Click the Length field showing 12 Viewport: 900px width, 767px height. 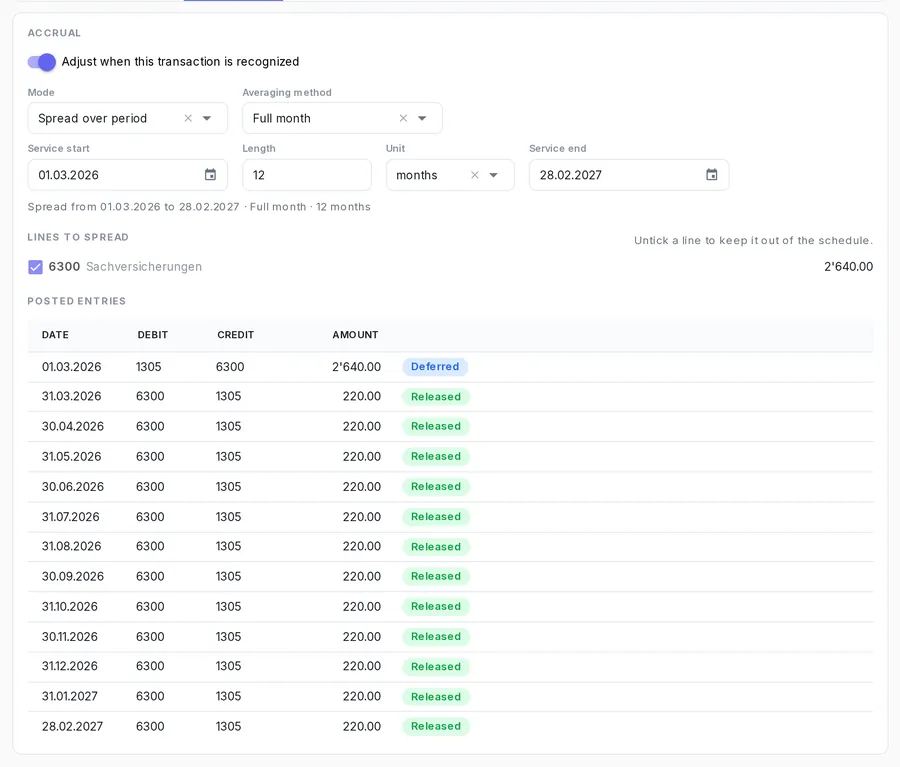click(x=307, y=175)
